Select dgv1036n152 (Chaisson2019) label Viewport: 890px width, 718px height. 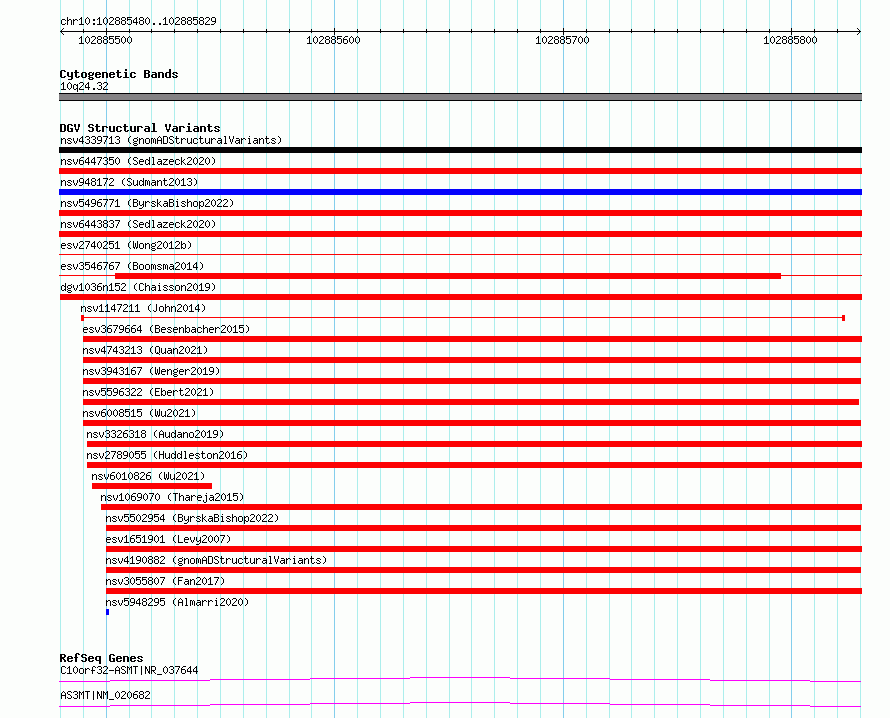point(138,287)
